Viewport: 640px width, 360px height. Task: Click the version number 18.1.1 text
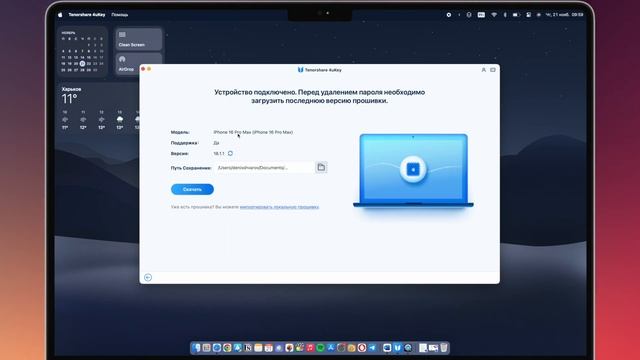pyautogui.click(x=219, y=153)
